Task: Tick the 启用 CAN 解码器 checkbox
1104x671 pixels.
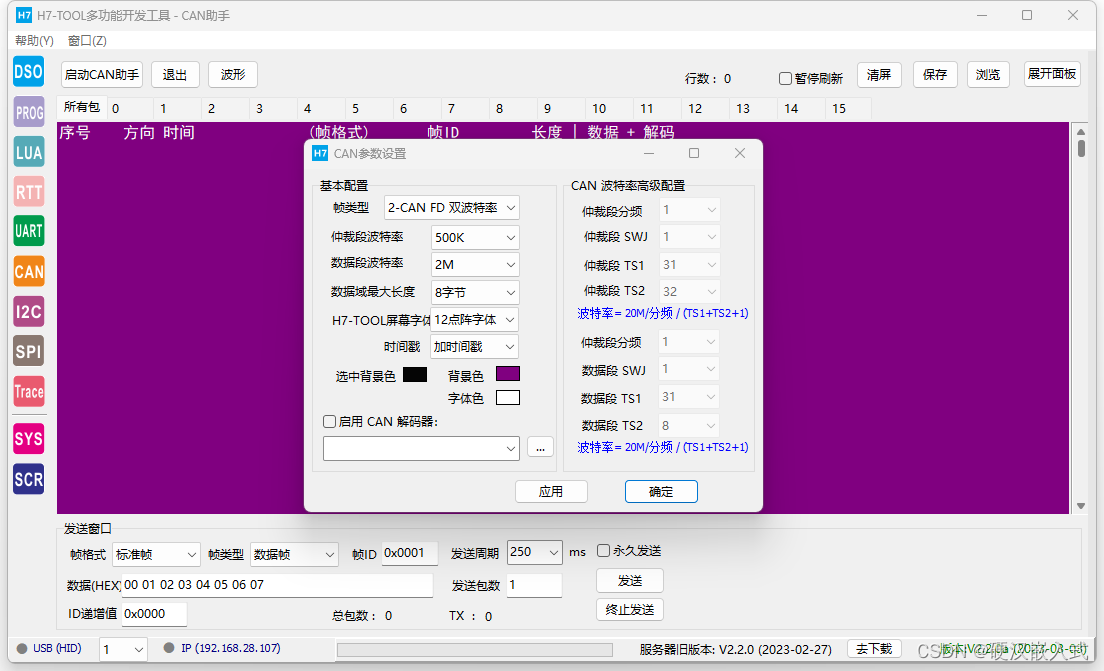Action: point(330,422)
